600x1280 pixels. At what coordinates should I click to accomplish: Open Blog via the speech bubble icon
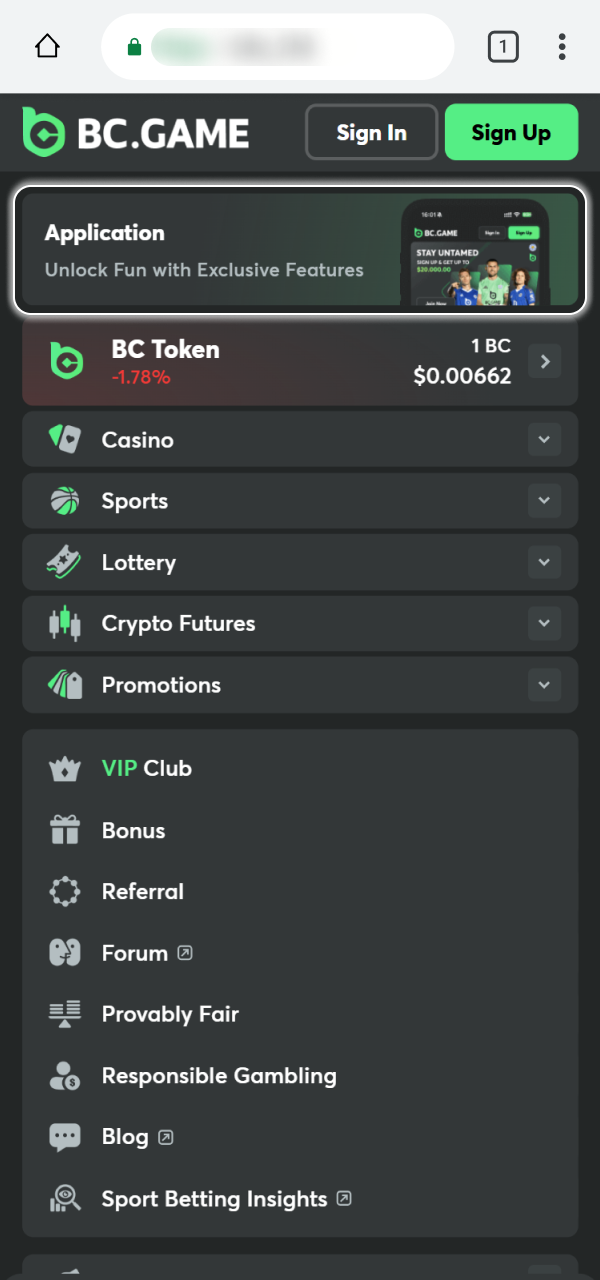click(x=64, y=1137)
